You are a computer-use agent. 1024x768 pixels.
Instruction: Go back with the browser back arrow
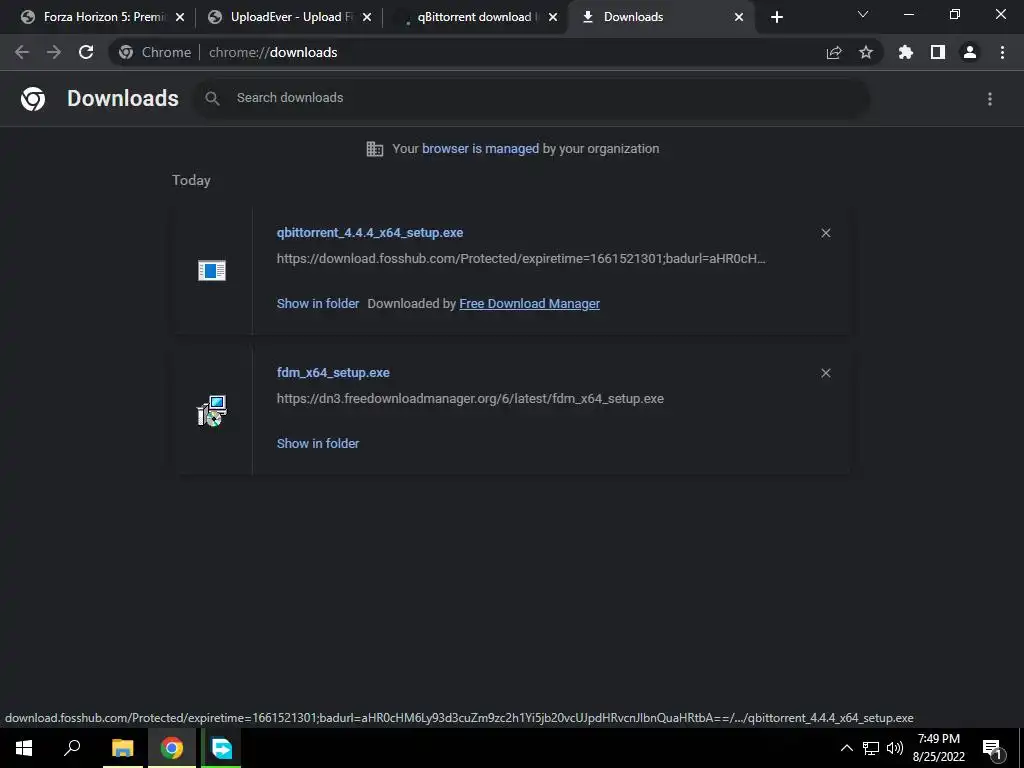(22, 52)
